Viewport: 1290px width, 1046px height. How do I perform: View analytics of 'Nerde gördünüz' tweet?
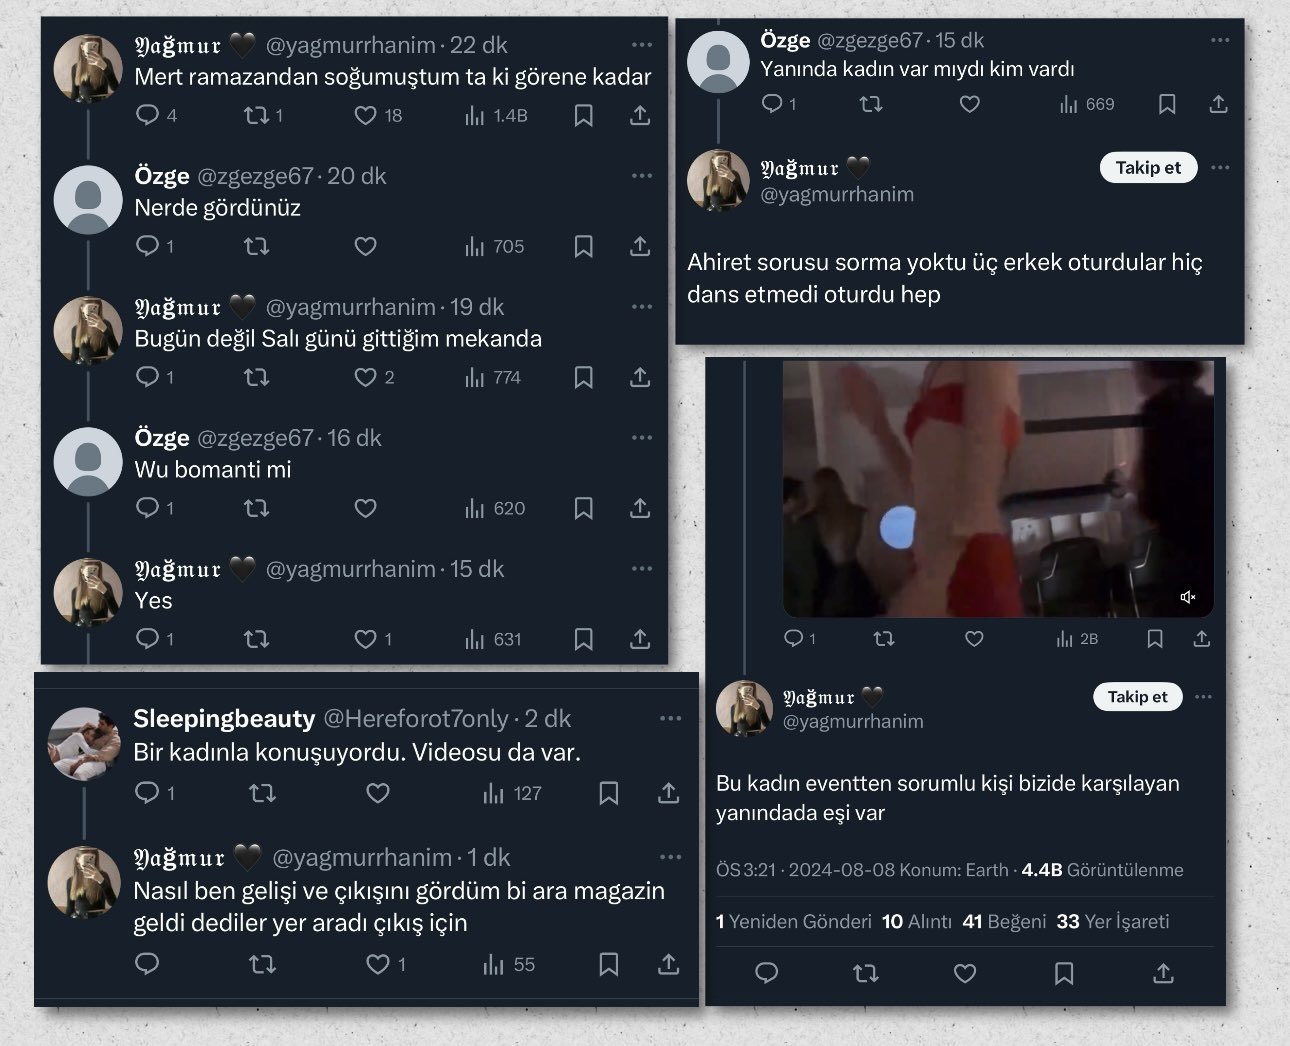(476, 246)
